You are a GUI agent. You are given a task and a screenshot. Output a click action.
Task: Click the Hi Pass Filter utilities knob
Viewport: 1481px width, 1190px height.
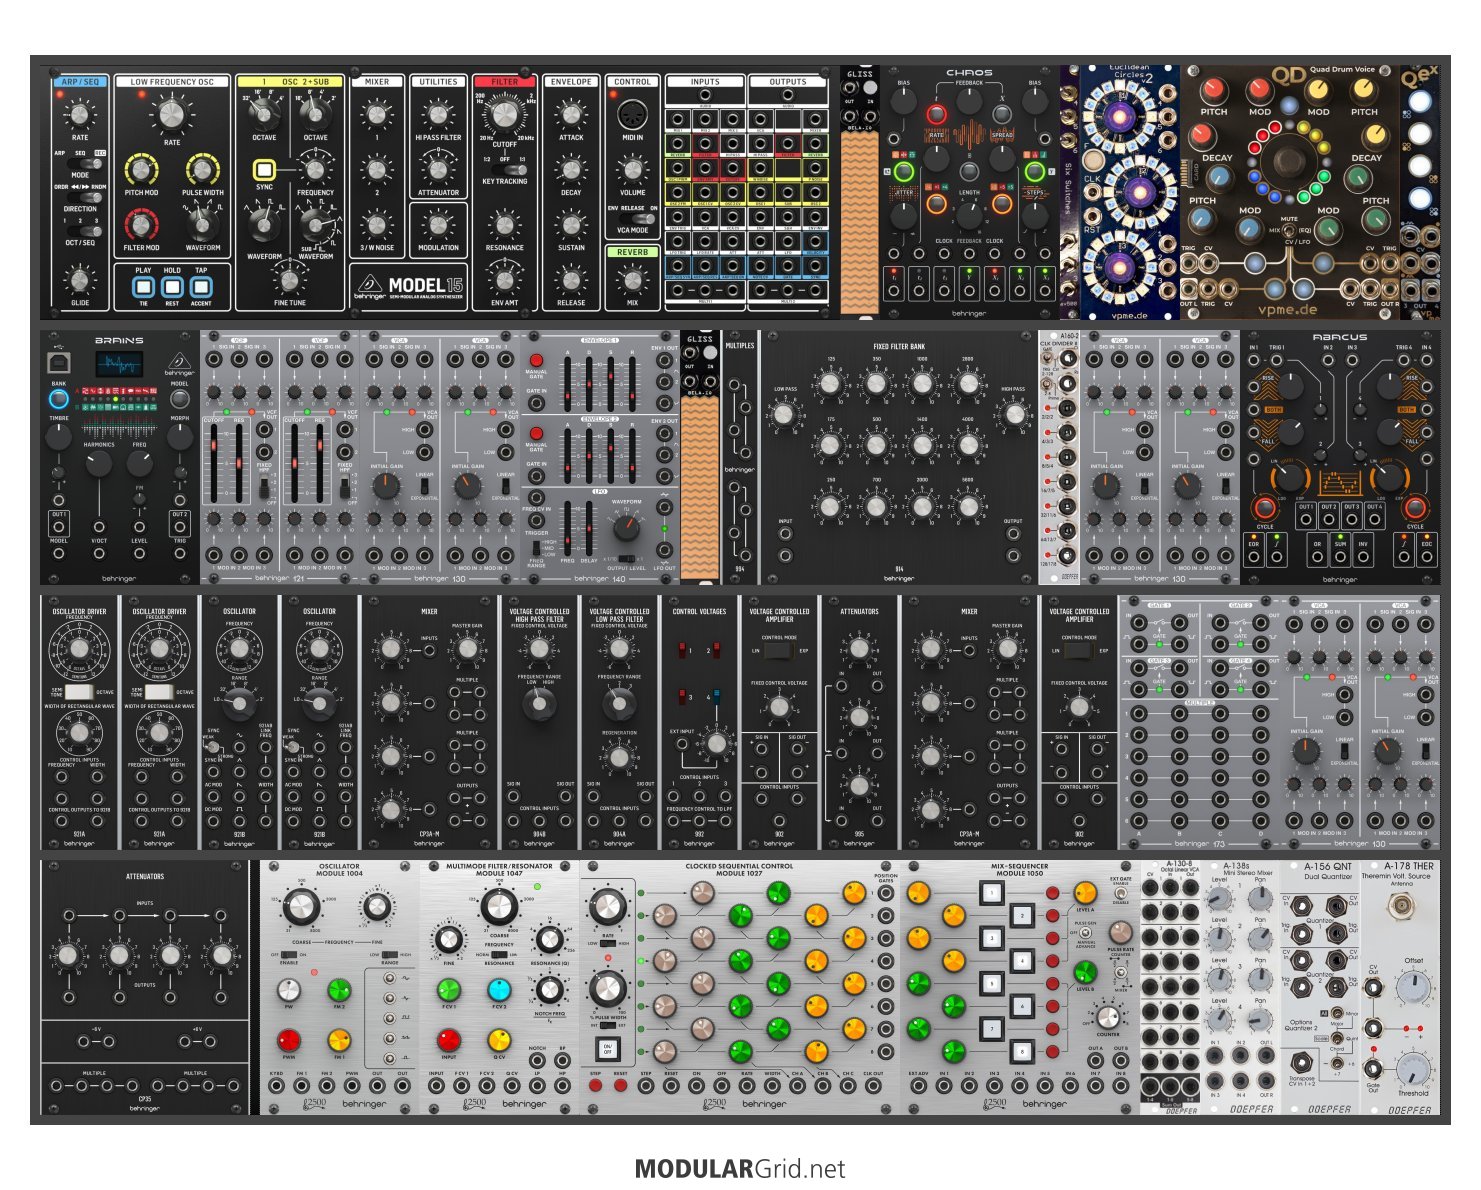click(x=438, y=116)
